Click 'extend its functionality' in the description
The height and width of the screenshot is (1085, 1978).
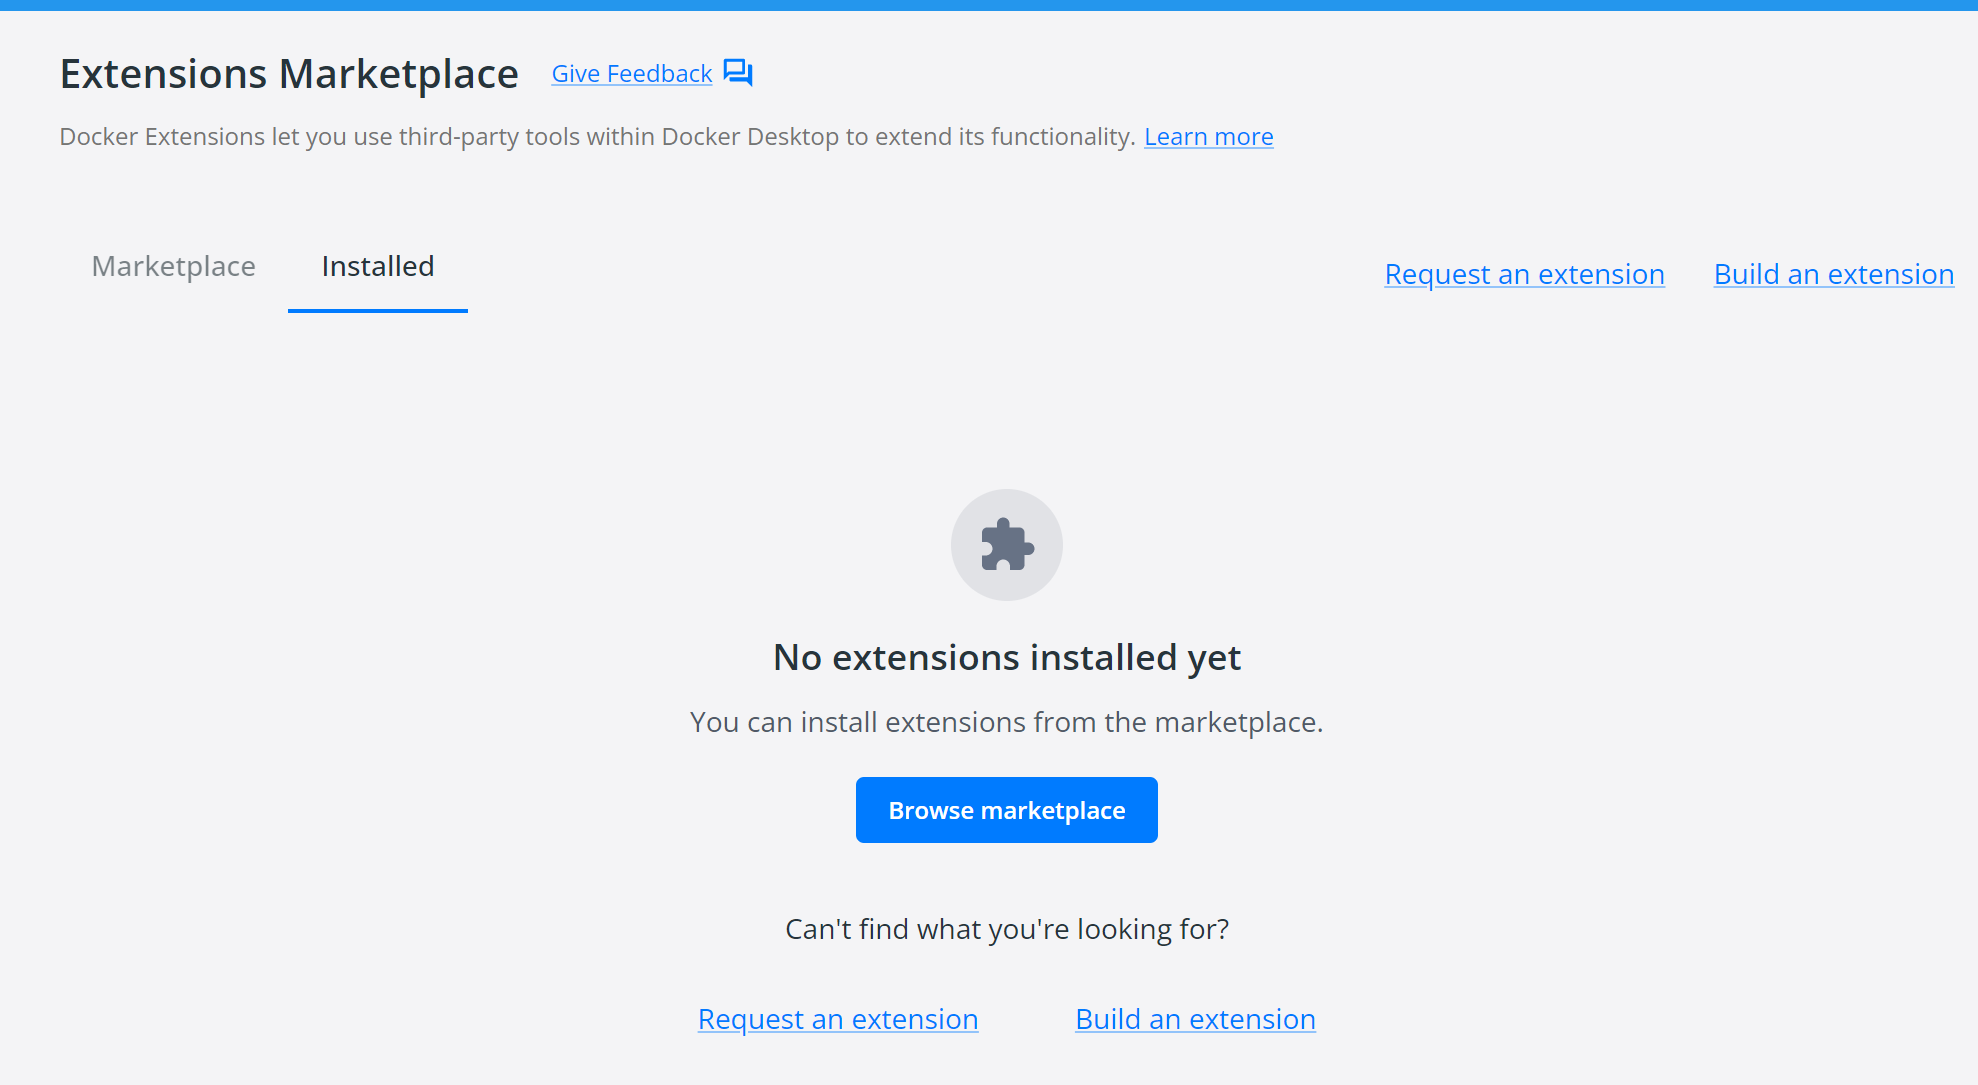pyautogui.click(x=1003, y=137)
